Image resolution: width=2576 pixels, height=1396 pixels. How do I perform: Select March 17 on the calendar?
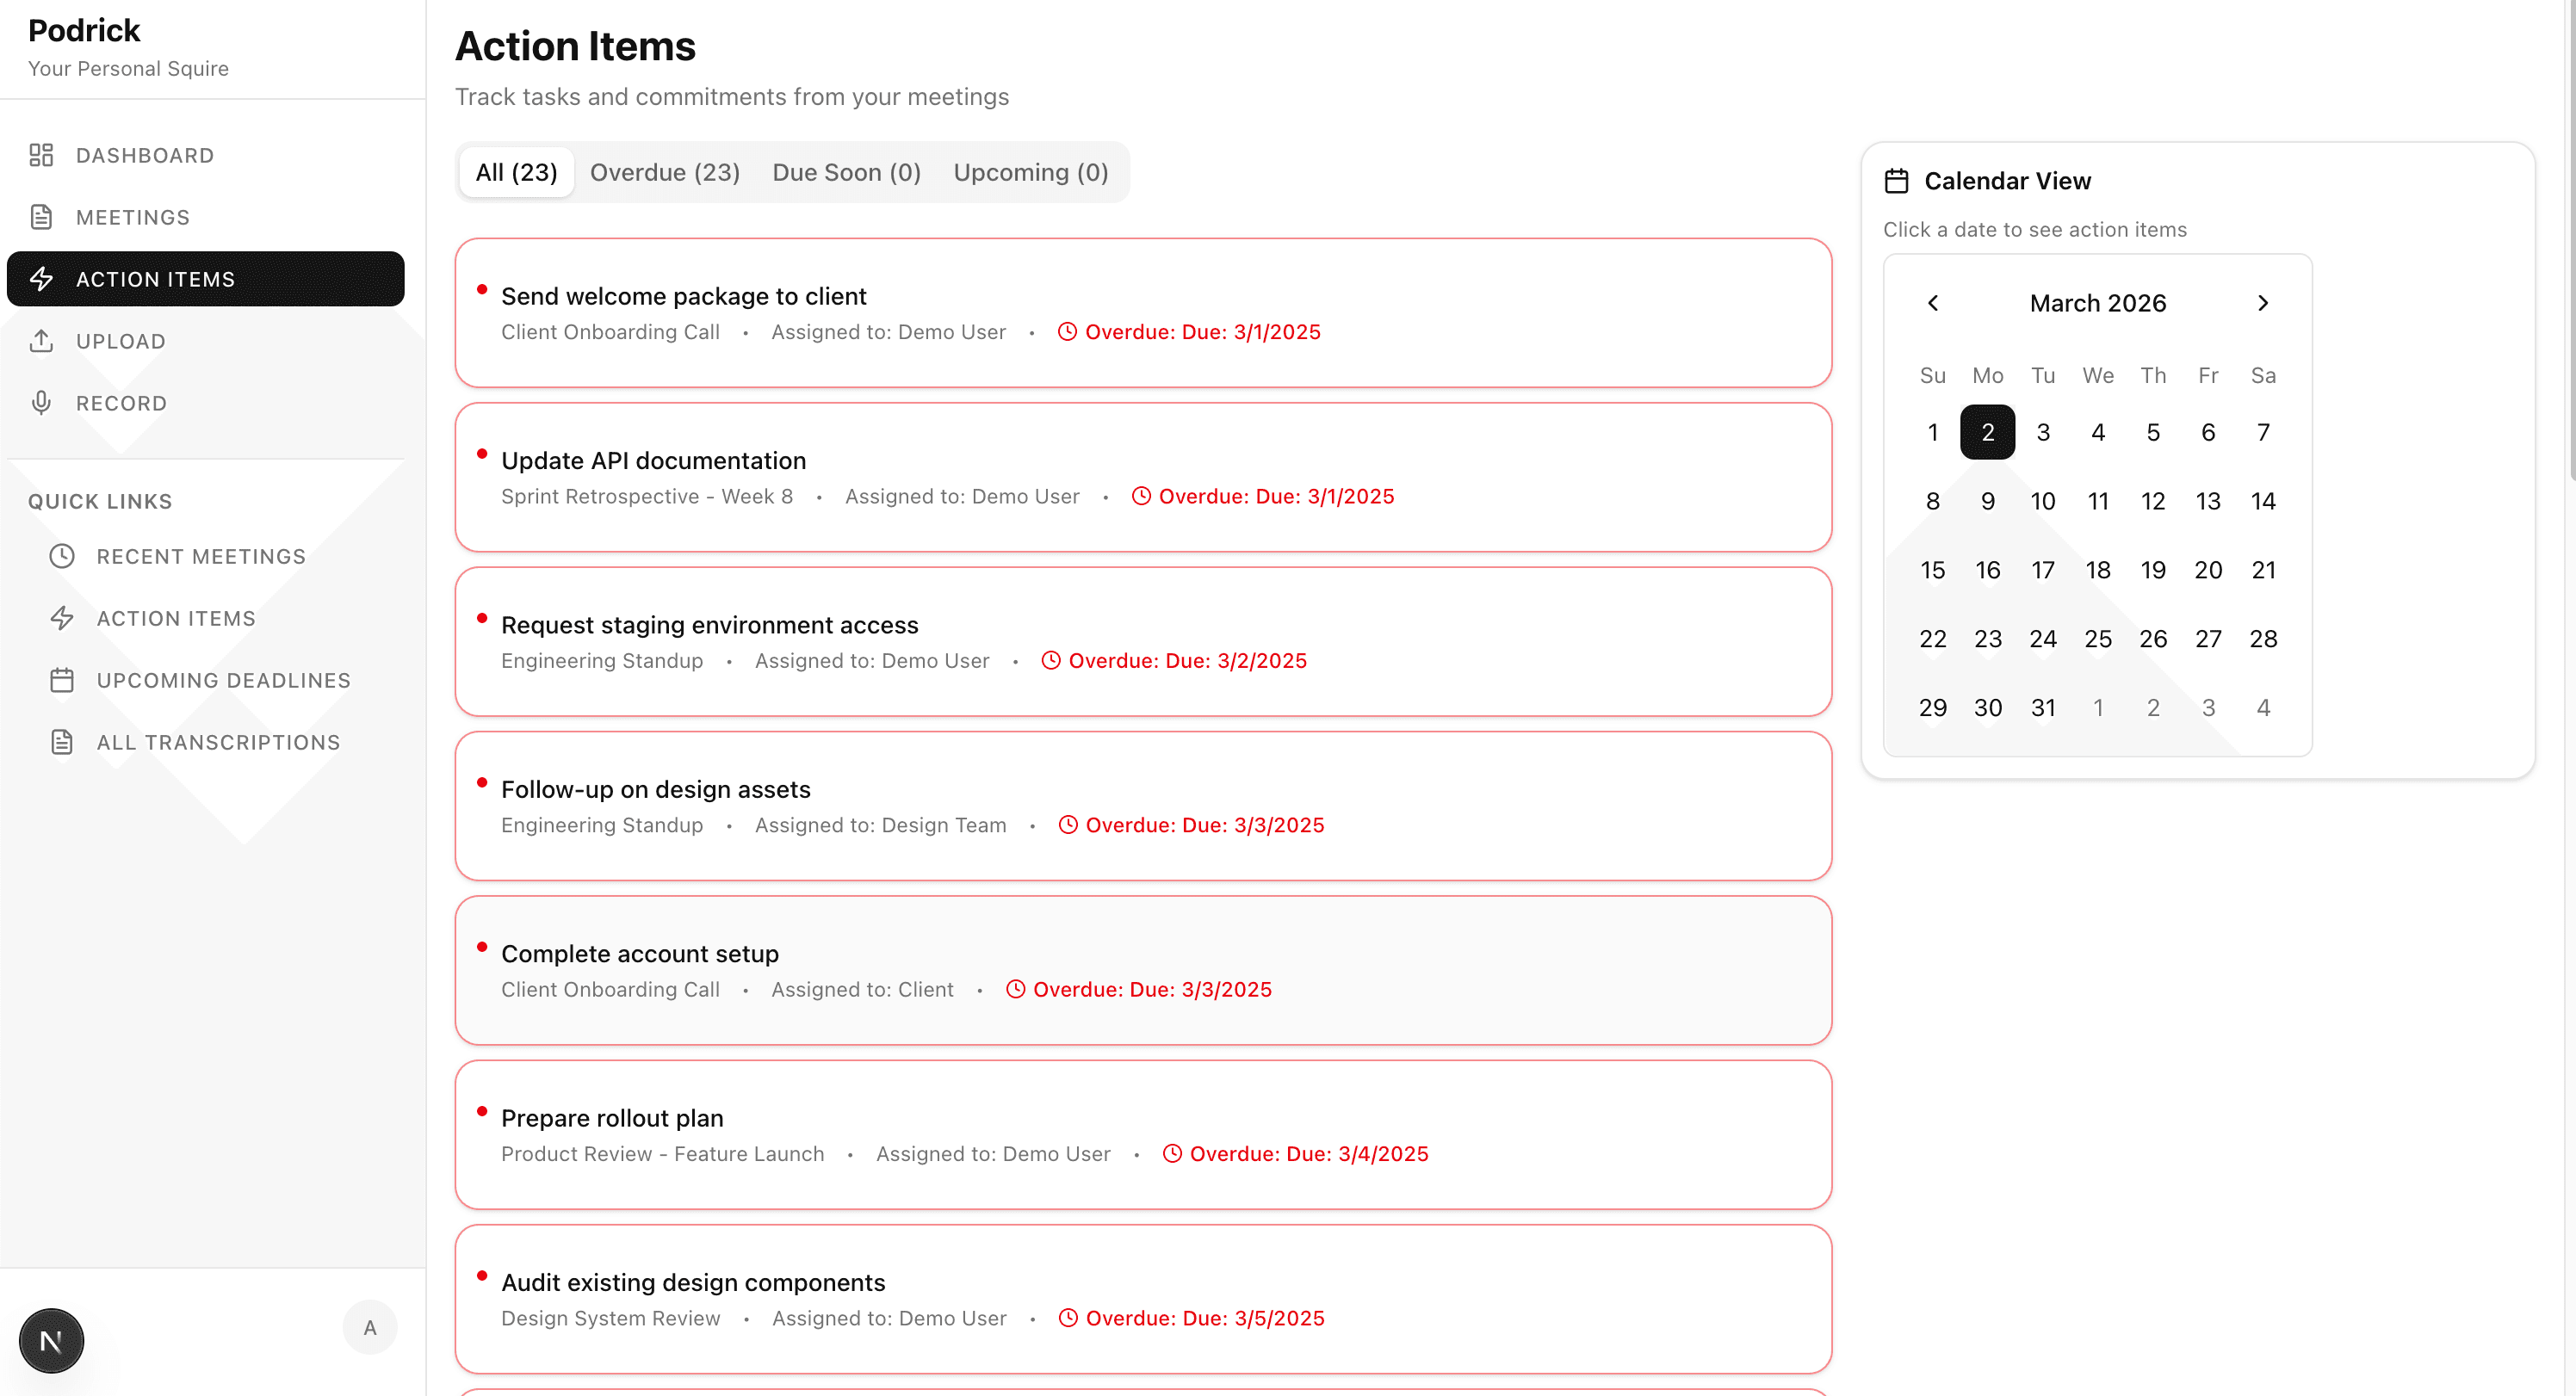coord(2042,570)
